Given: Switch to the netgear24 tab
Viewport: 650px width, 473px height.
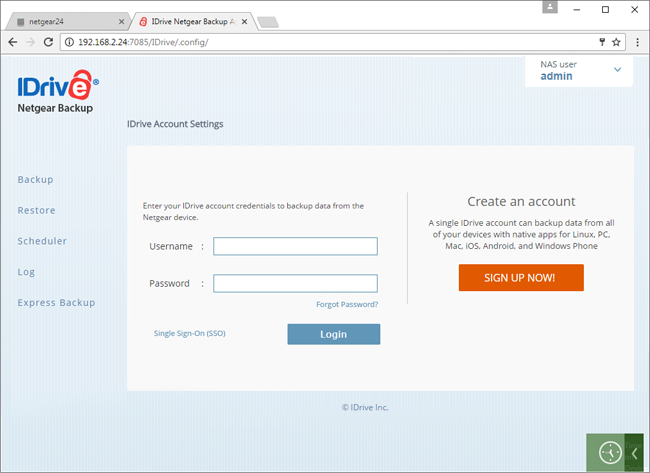Looking at the screenshot, I should 68,22.
